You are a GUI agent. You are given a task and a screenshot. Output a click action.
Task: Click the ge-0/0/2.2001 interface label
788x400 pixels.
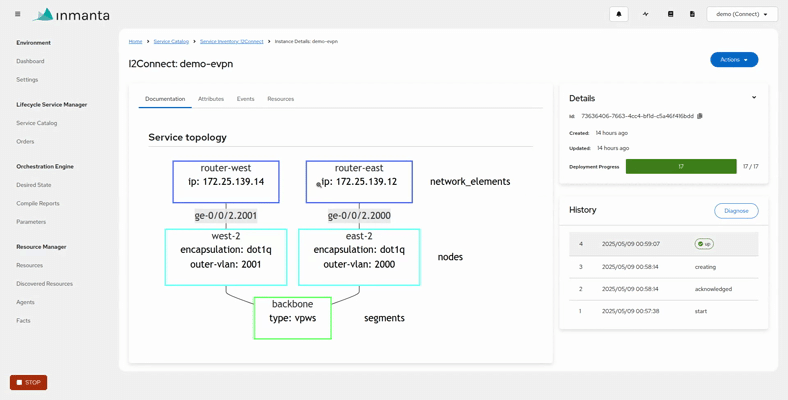(x=226, y=216)
